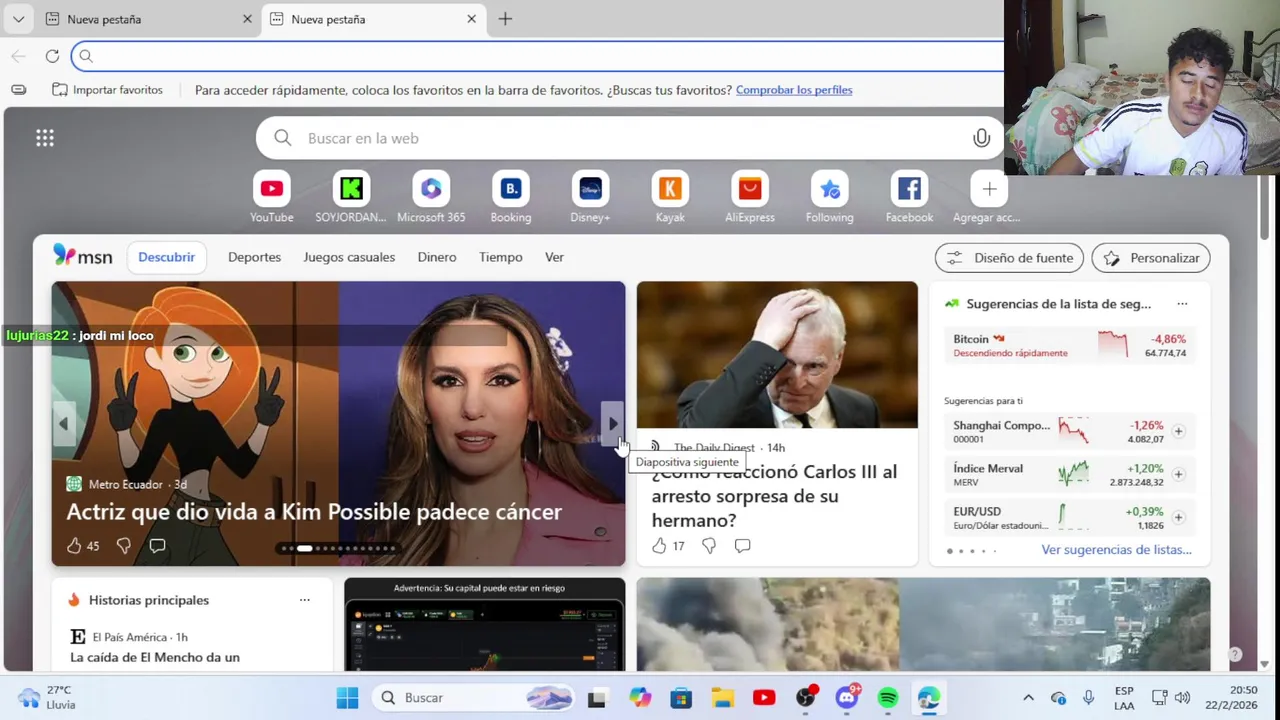Open the Windows Start menu
Screen dimensions: 1280x720
coord(347,698)
